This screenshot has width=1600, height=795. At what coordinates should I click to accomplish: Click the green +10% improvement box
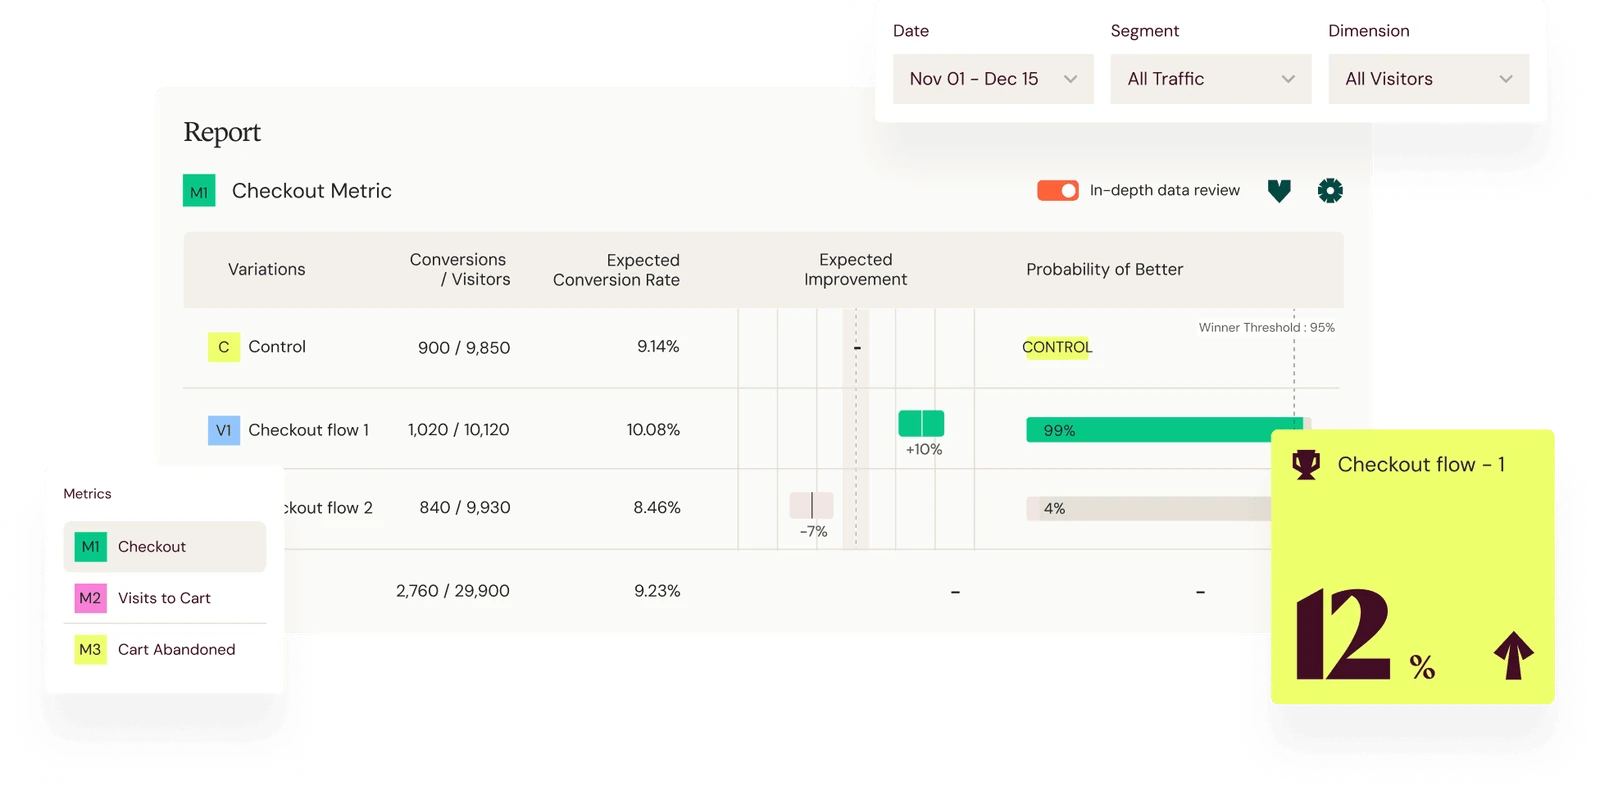[x=921, y=423]
